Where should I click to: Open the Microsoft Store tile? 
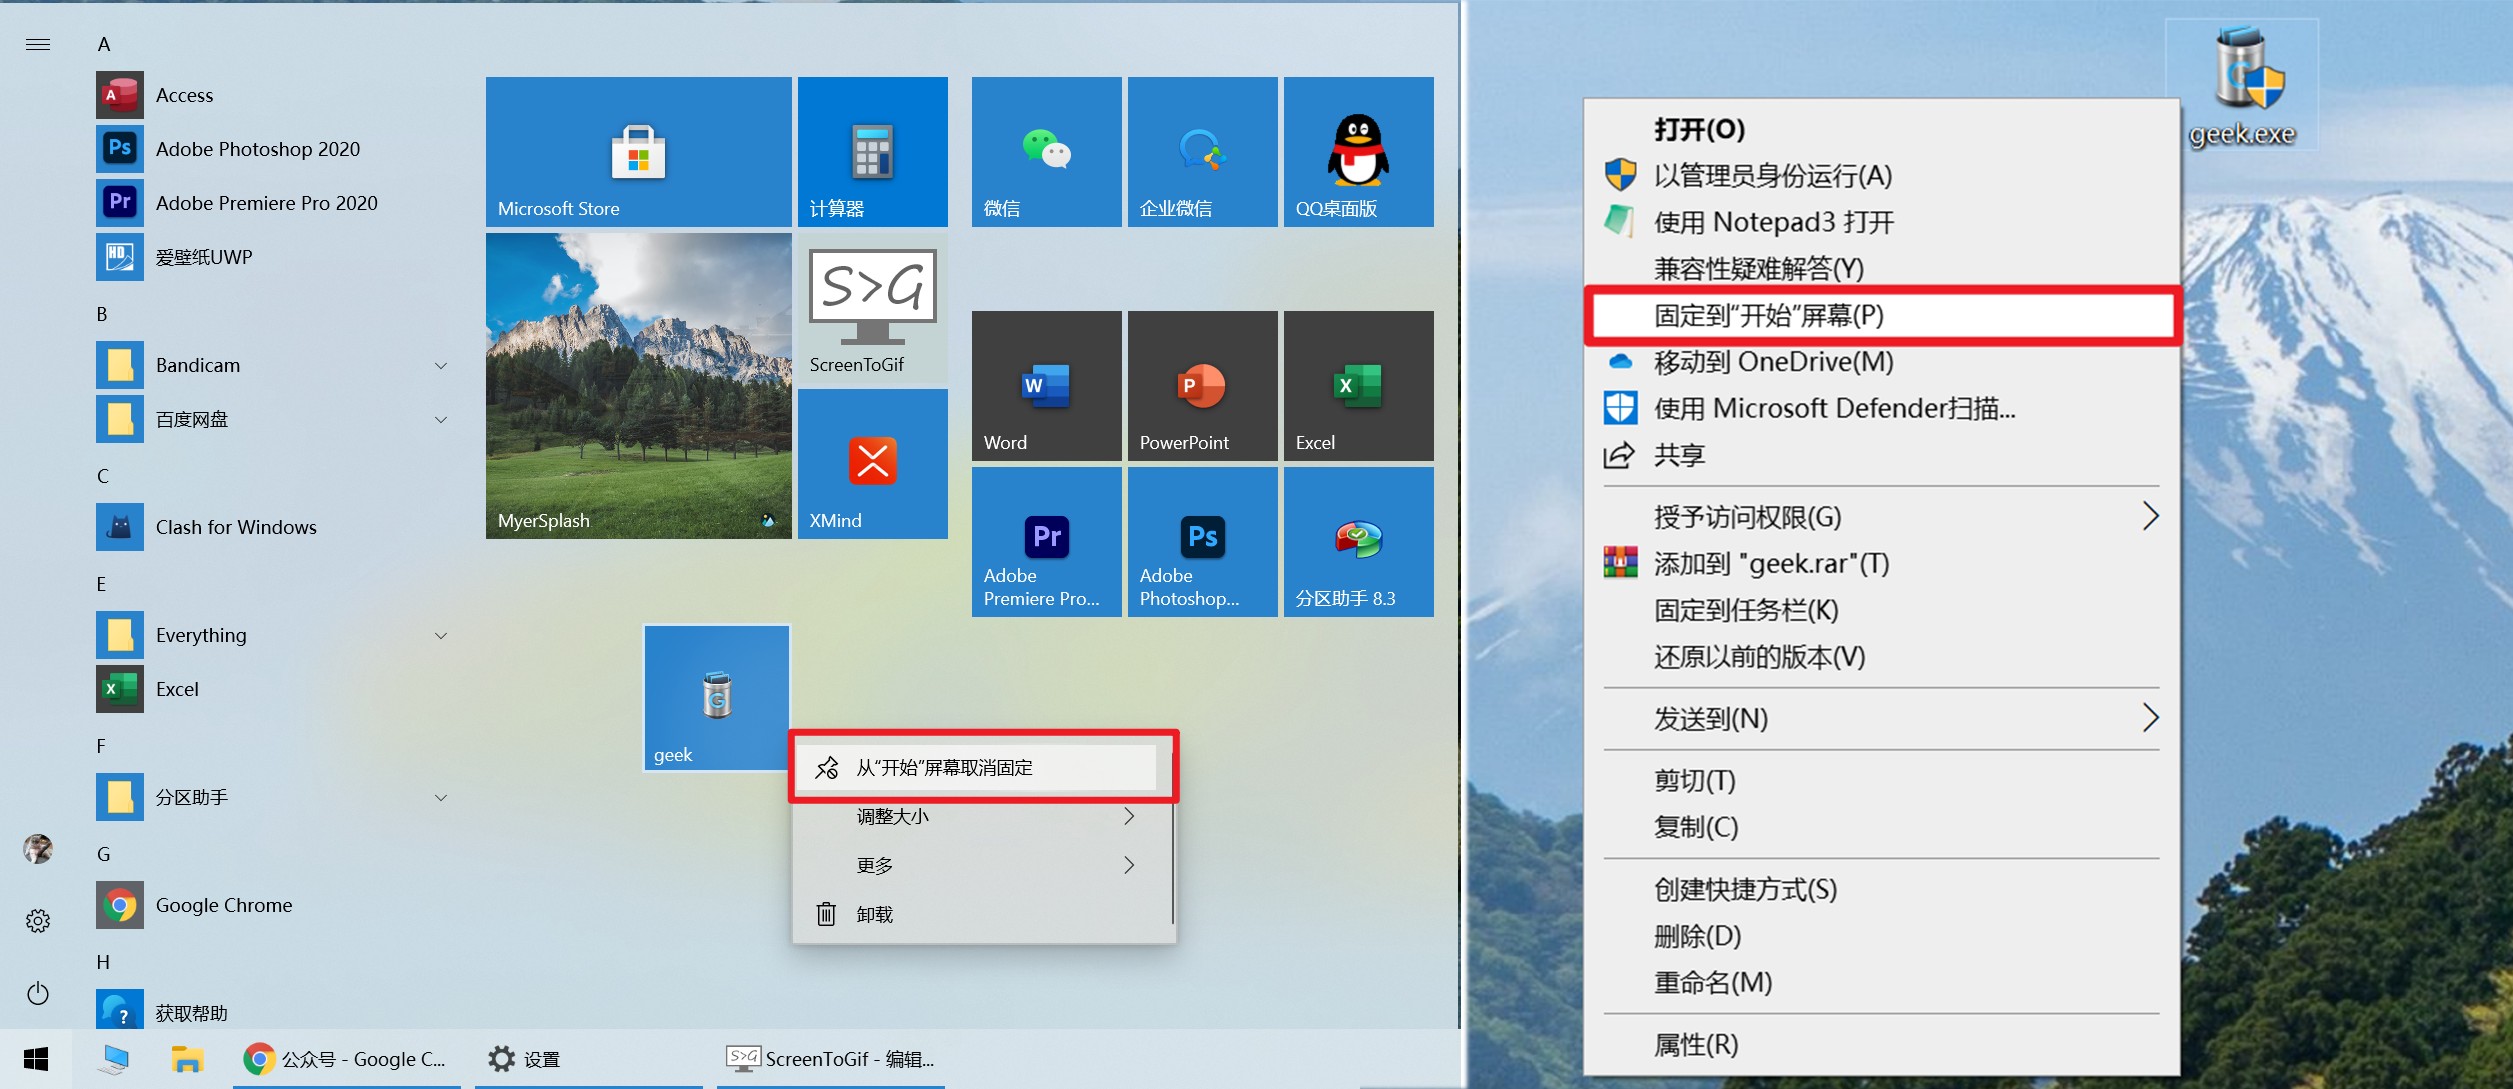(638, 152)
